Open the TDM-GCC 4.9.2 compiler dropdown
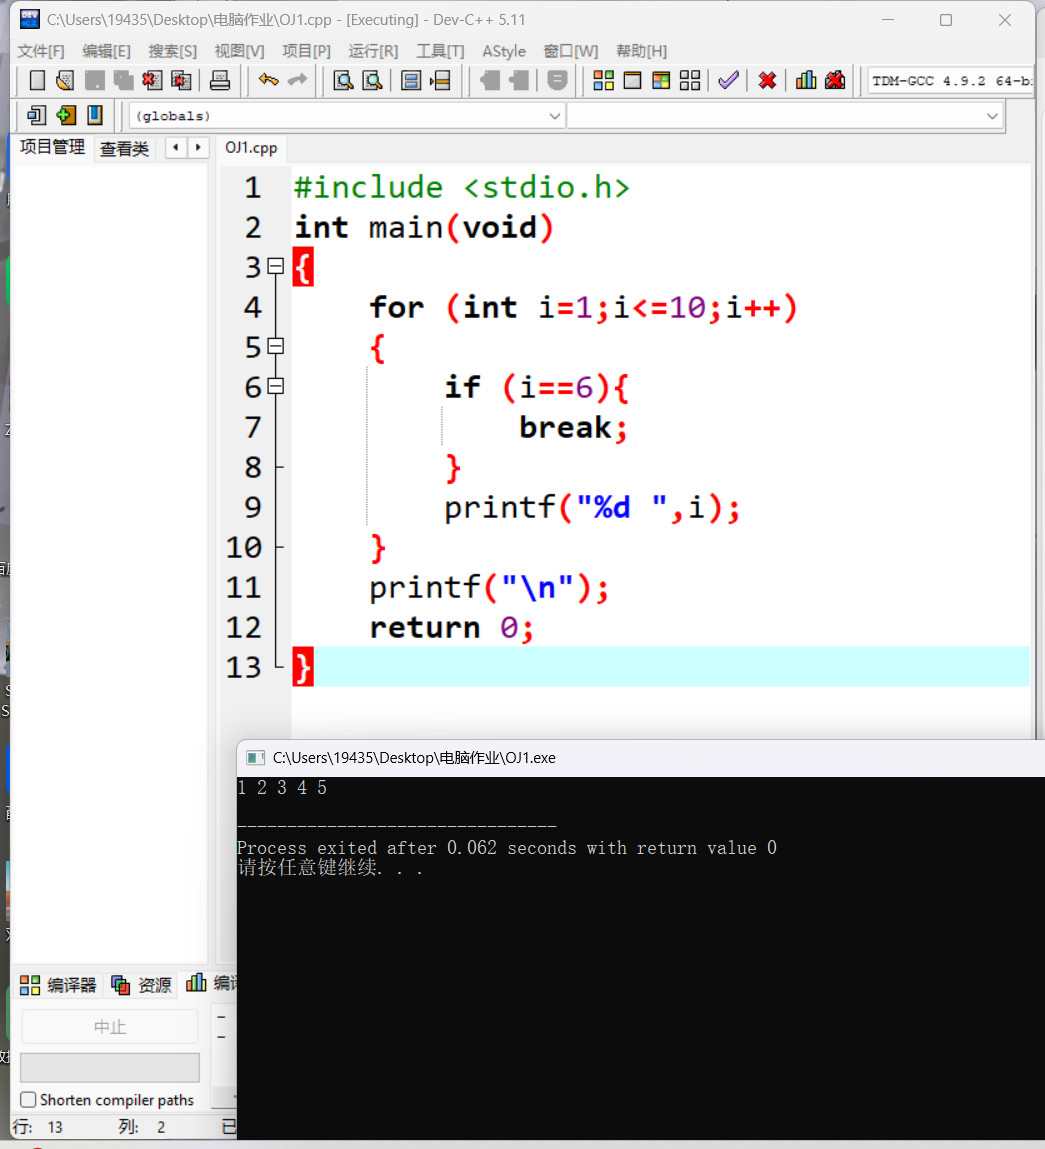 click(951, 81)
